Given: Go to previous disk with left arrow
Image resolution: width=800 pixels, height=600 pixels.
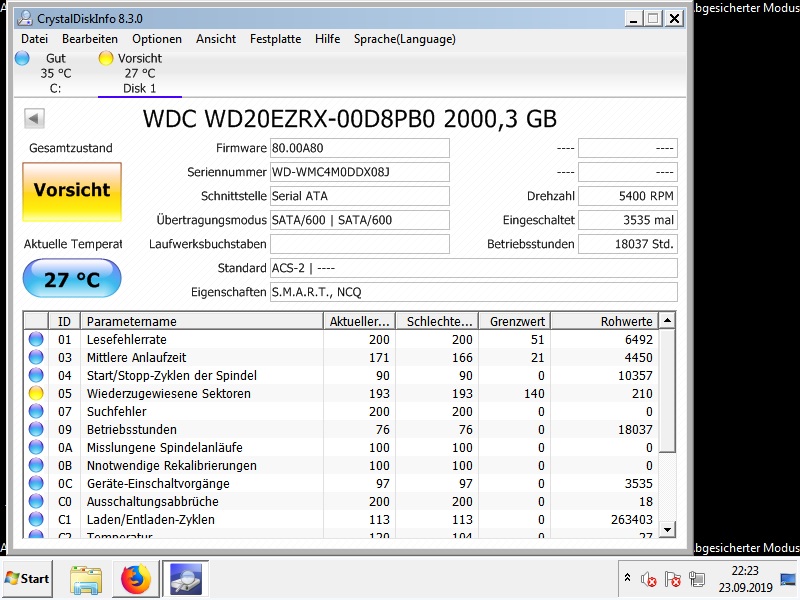Looking at the screenshot, I should coord(34,119).
